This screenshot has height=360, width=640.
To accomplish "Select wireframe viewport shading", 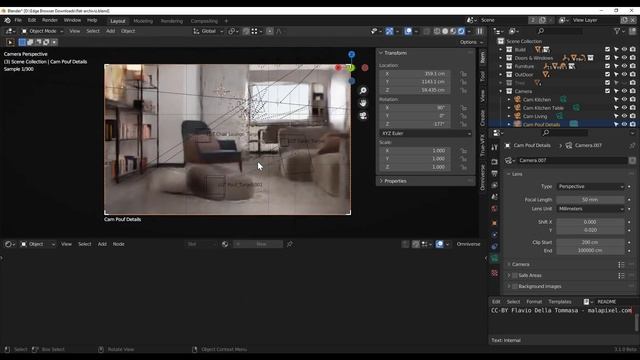I will pos(437,31).
